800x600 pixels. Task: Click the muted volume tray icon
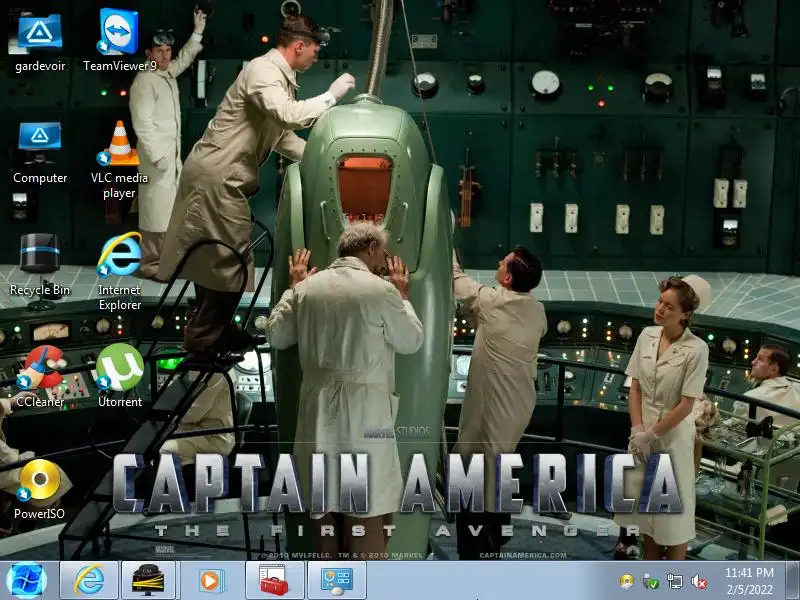click(699, 581)
